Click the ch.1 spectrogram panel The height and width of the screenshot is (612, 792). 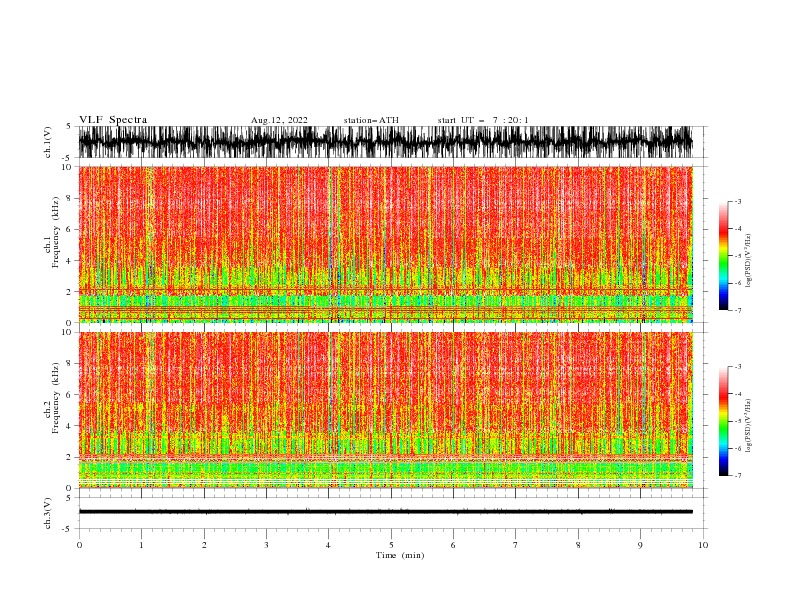(x=386, y=244)
